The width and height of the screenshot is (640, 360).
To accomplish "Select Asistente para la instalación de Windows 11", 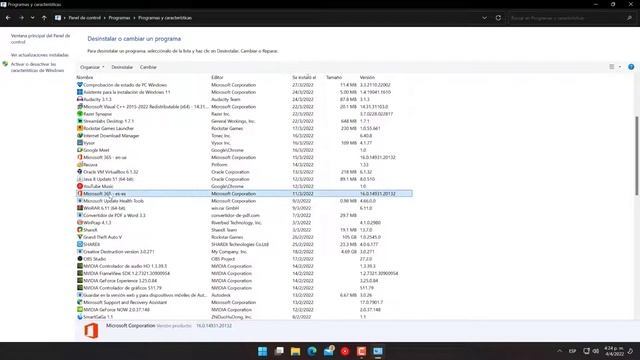I will [244, 92].
